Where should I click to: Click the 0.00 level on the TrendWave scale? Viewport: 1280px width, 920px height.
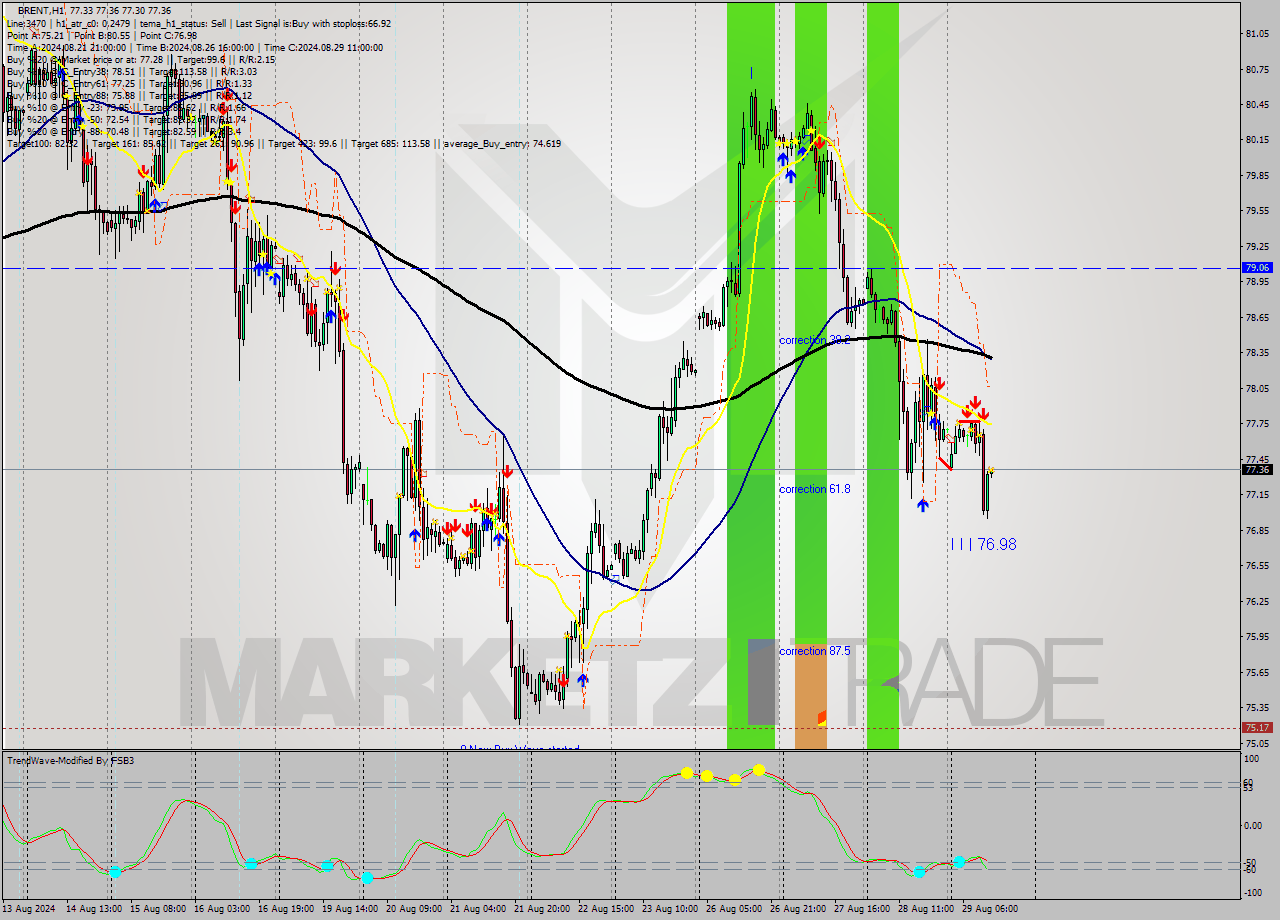1254,825
